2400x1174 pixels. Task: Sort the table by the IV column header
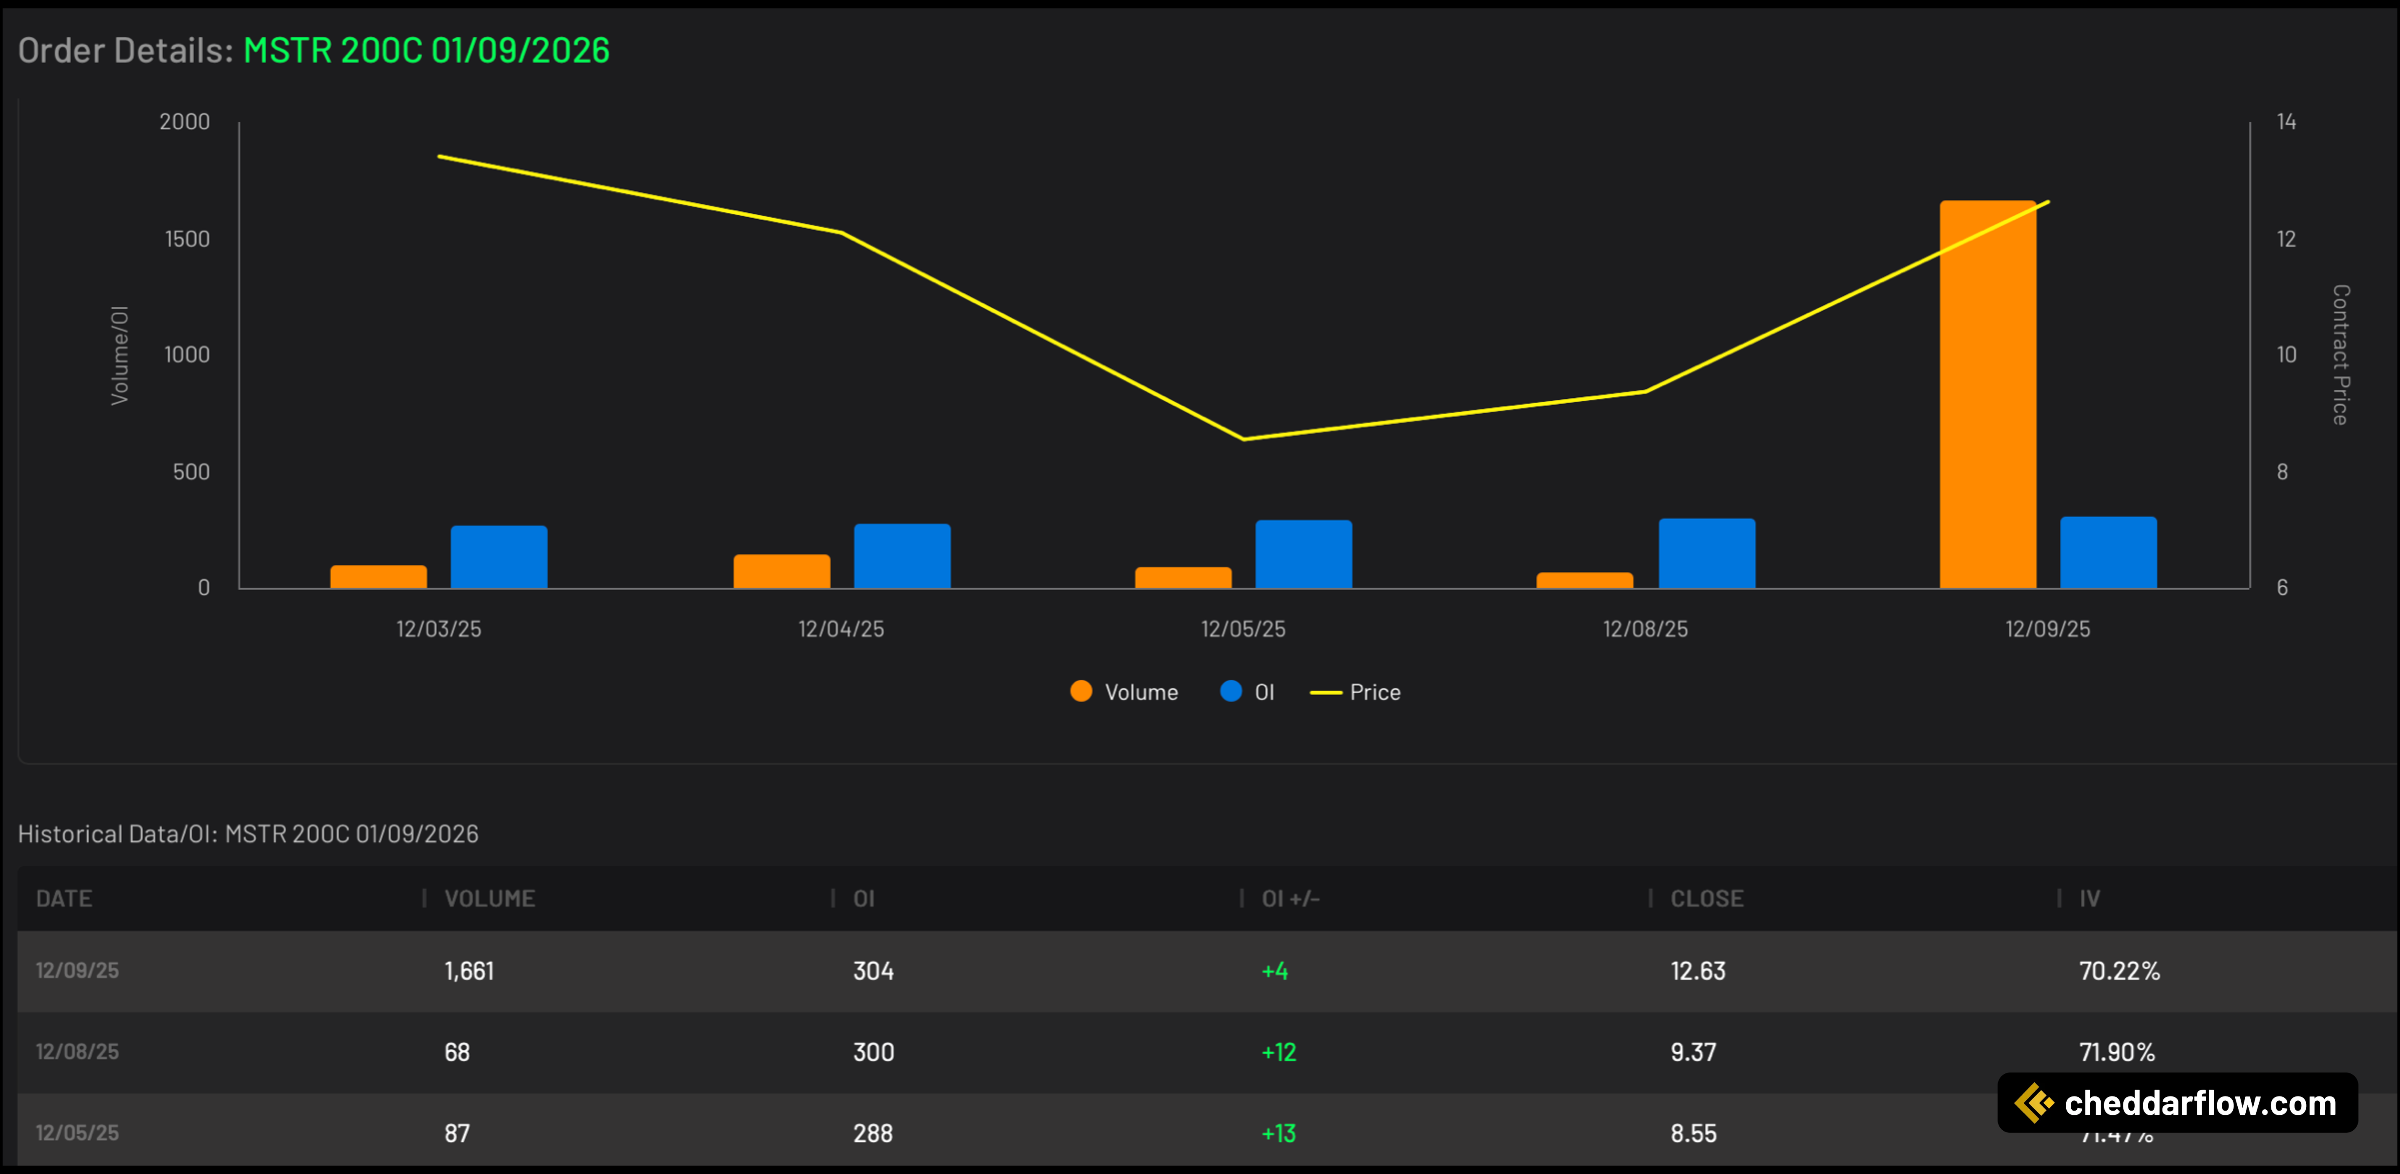[2090, 898]
